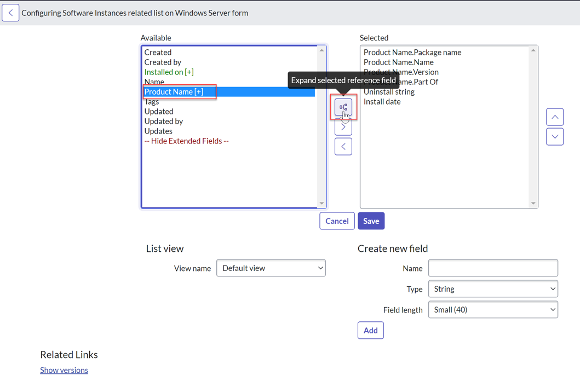The image size is (580, 382).
Task: Select Product Name [+] in Available list
Action: [229, 92]
